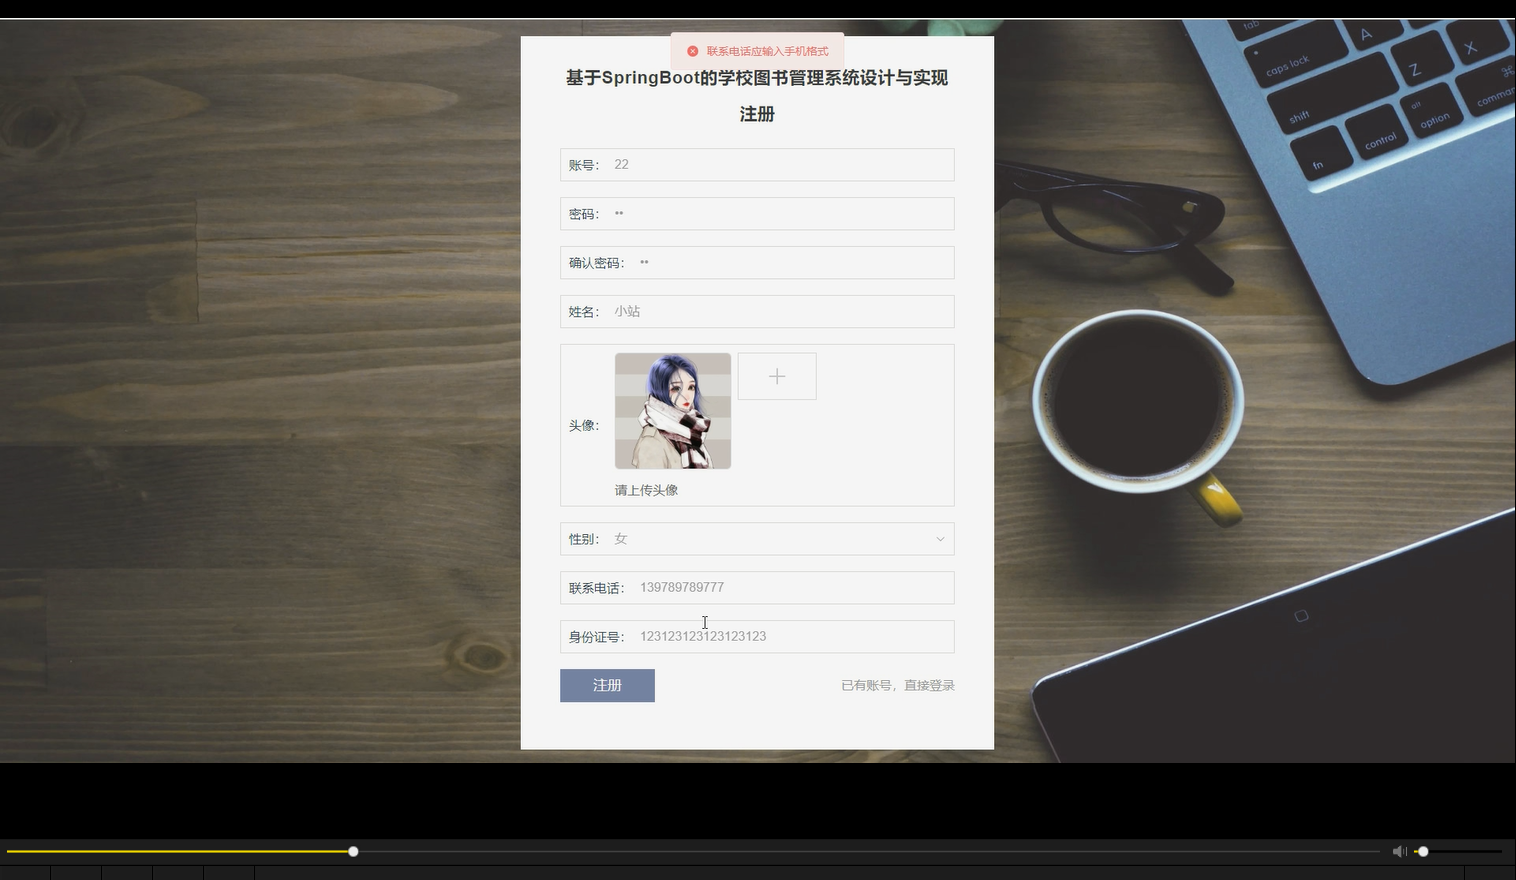Select the uploaded avatar thumbnail image

(673, 411)
